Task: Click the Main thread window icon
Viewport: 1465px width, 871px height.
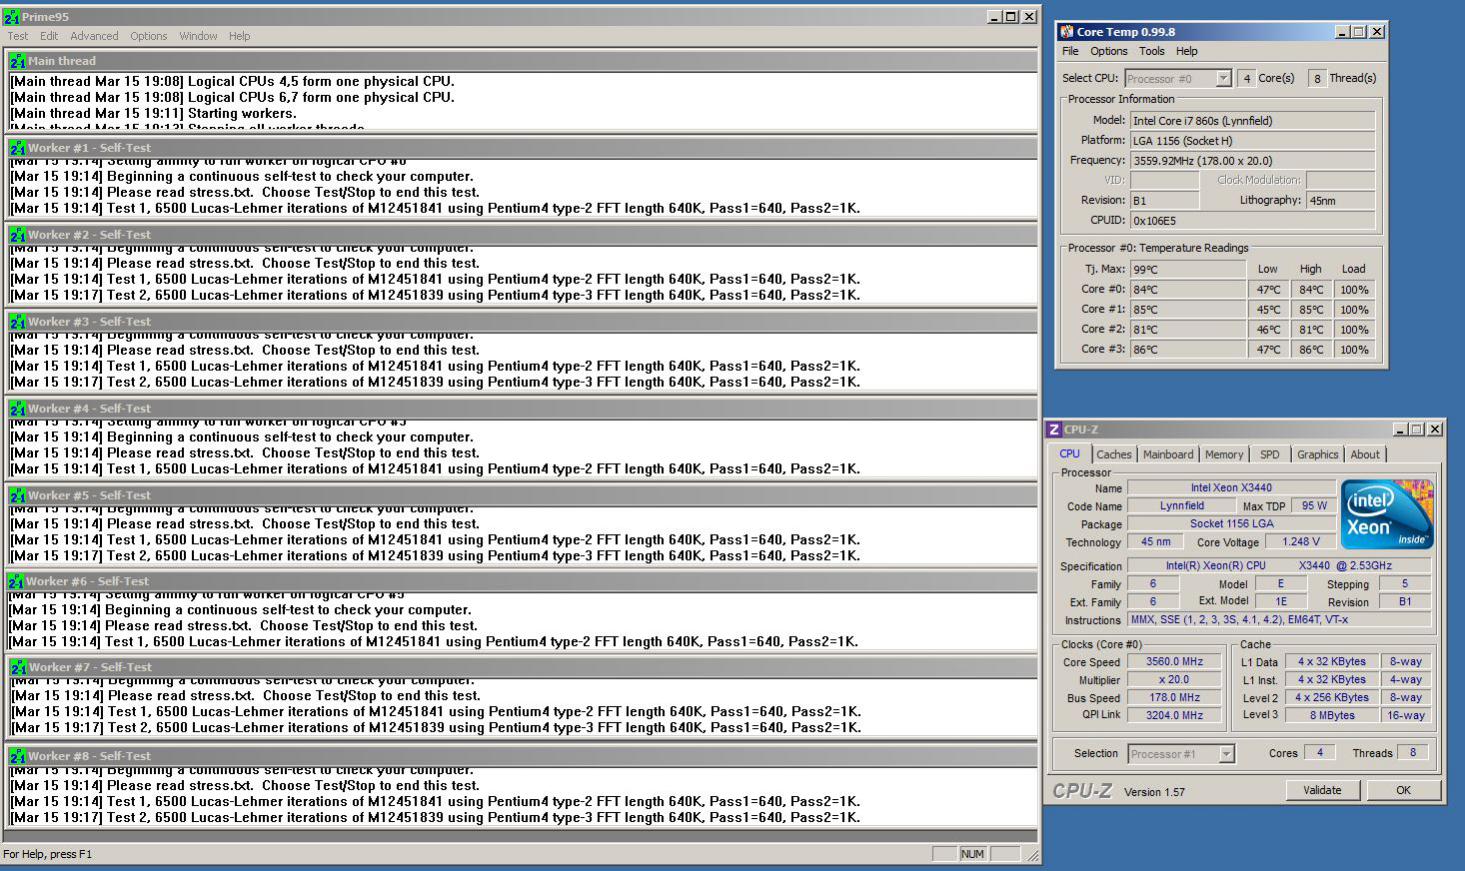Action: tap(17, 61)
